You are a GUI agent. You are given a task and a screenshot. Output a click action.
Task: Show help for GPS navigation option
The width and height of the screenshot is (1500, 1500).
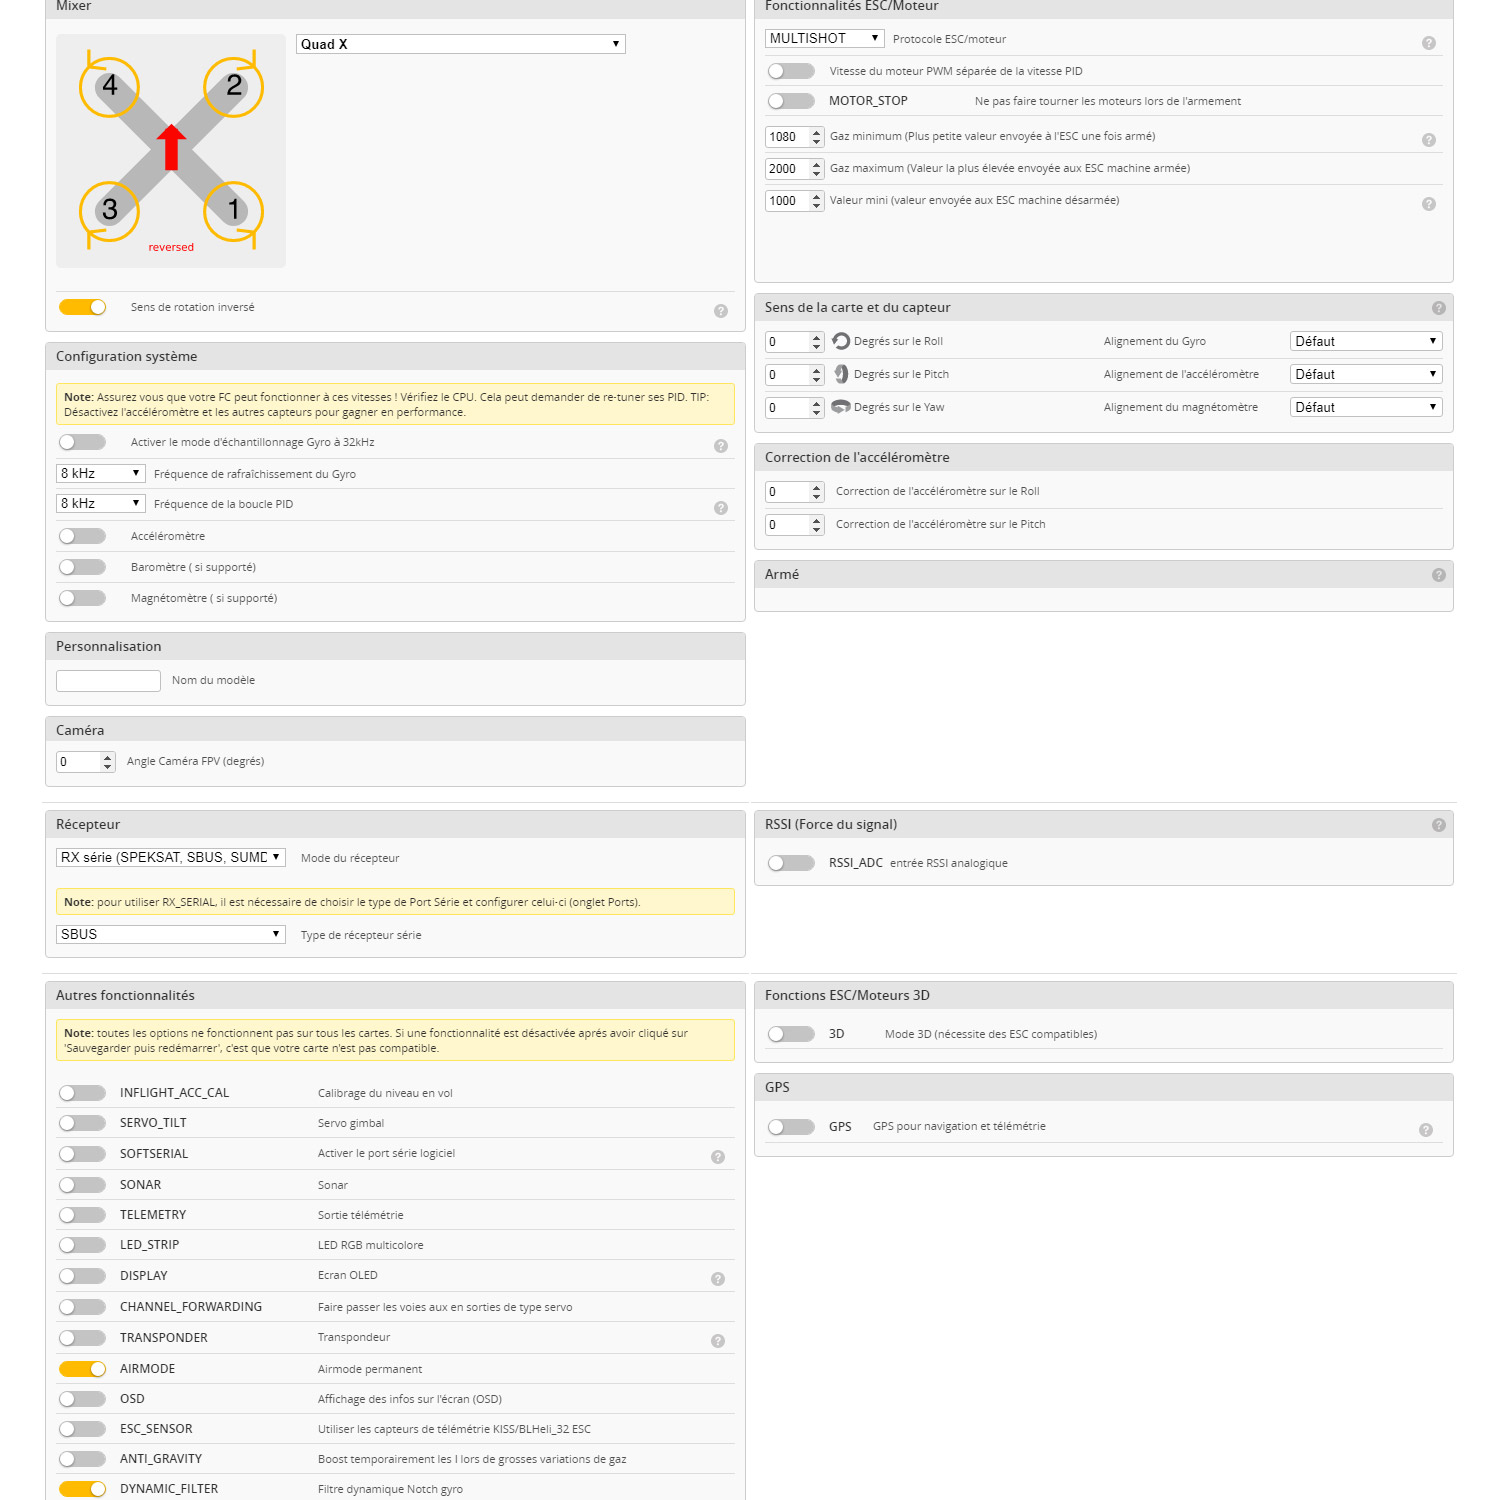(1426, 1130)
